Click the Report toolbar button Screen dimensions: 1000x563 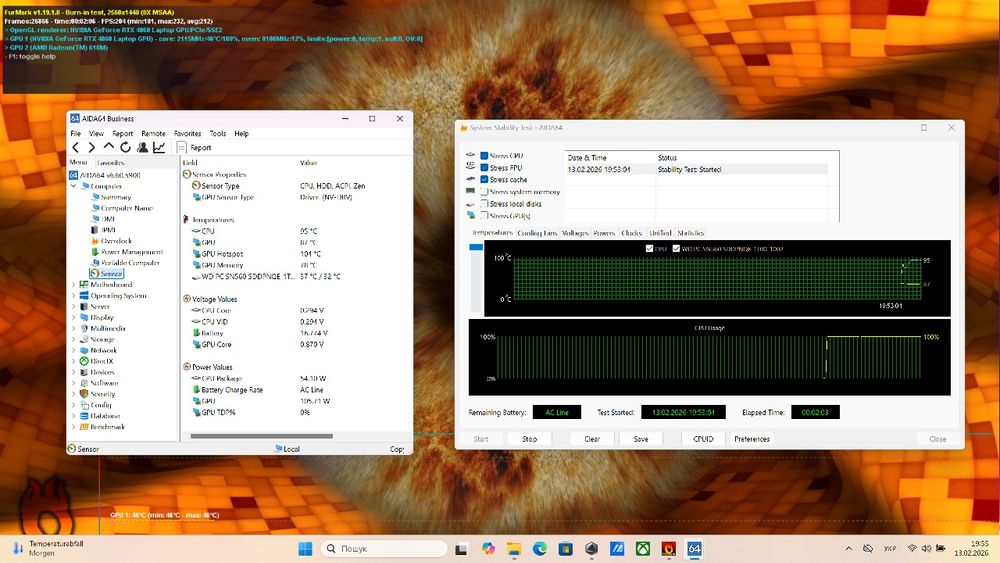tap(194, 147)
